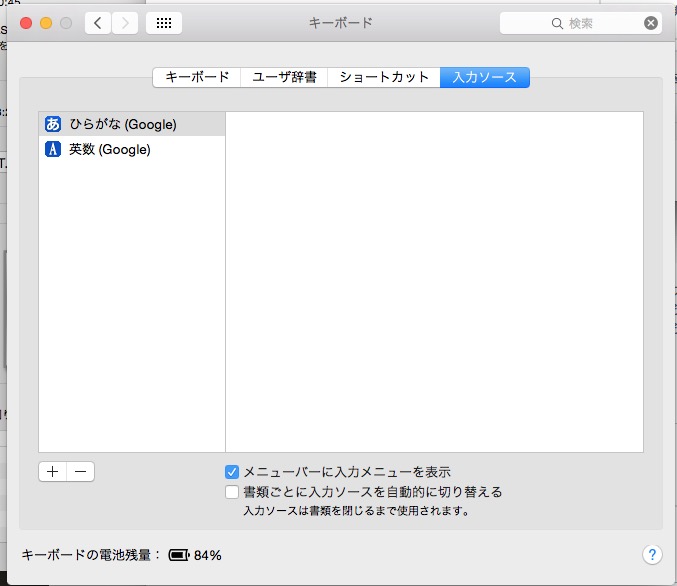Choose 英数 (Google) input source
677x586 pixels.
coord(109,150)
